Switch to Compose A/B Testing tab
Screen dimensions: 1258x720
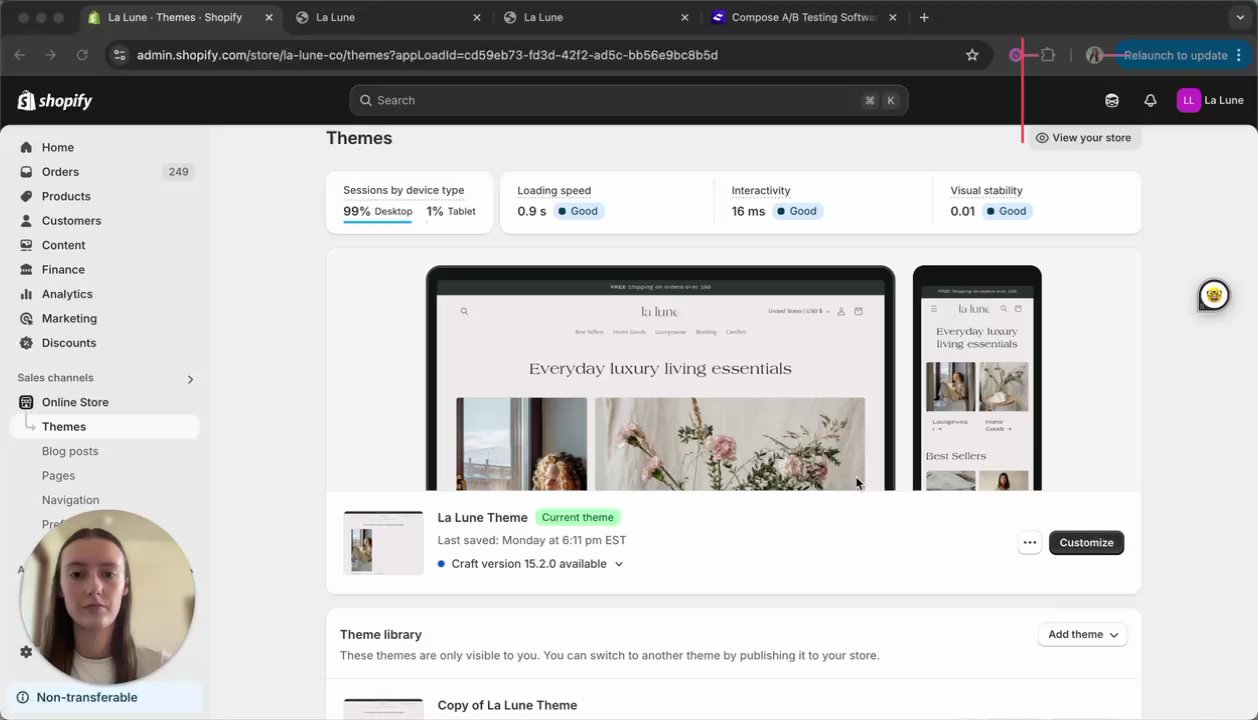pos(803,18)
